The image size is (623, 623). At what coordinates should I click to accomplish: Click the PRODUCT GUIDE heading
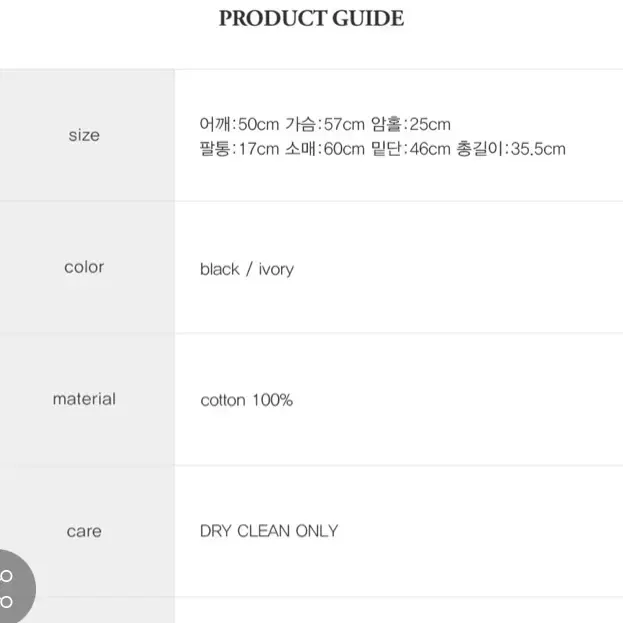coord(312,18)
